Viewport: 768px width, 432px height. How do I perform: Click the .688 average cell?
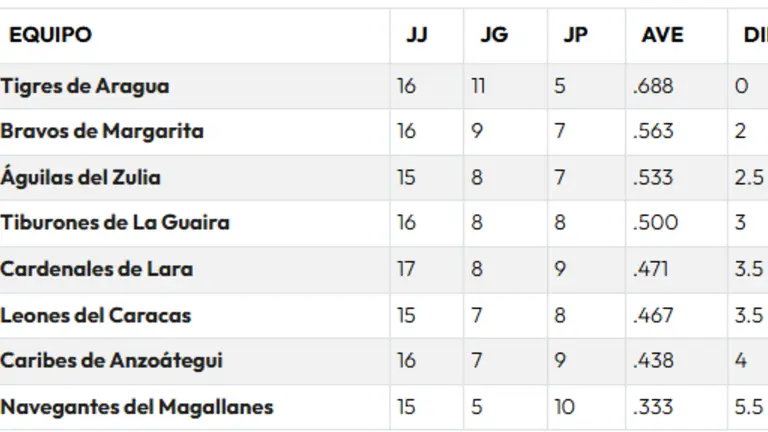pos(653,86)
